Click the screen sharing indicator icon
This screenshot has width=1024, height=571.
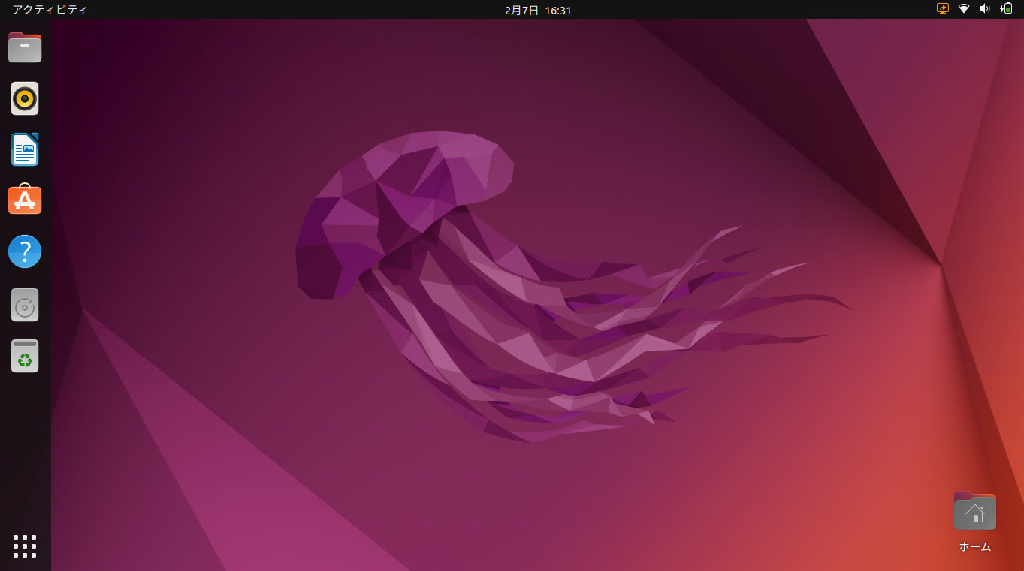(x=942, y=9)
